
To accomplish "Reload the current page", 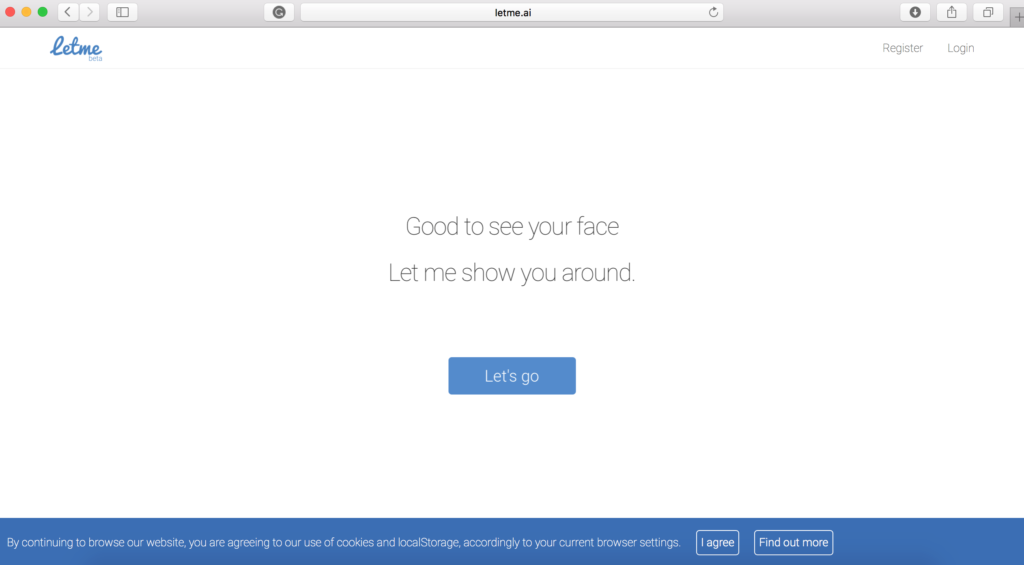I will [x=713, y=12].
